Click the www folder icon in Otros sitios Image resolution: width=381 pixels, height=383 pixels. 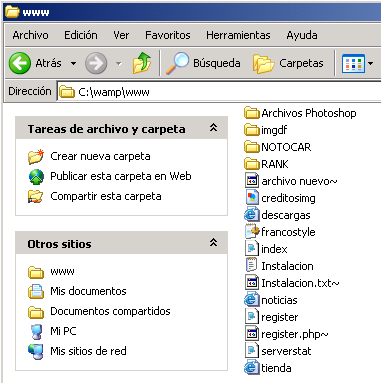point(36,272)
